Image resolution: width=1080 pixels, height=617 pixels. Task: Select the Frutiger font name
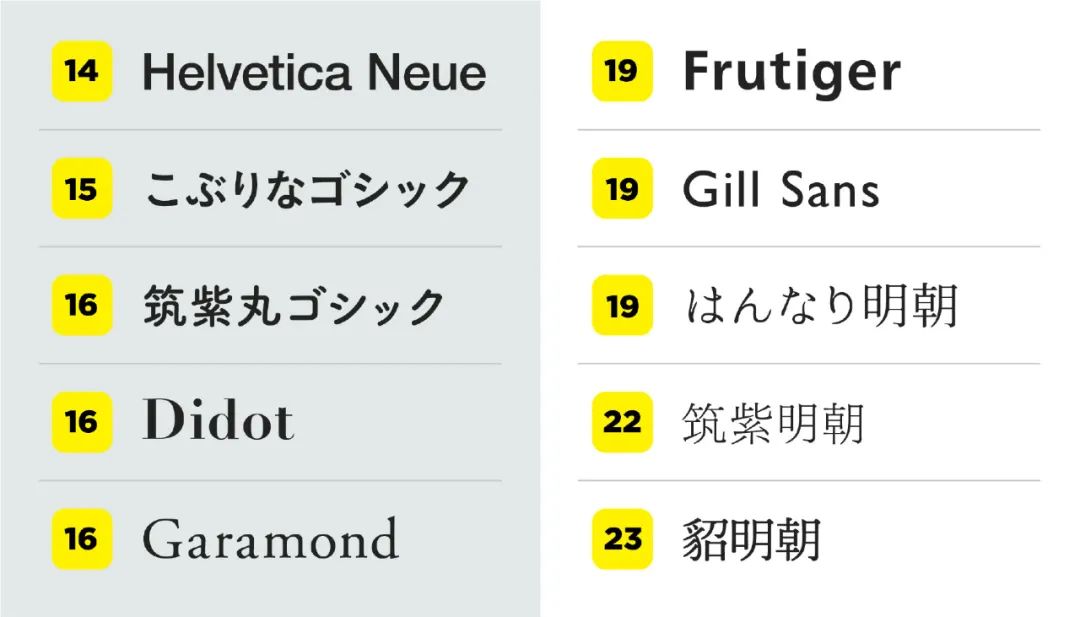click(x=791, y=73)
